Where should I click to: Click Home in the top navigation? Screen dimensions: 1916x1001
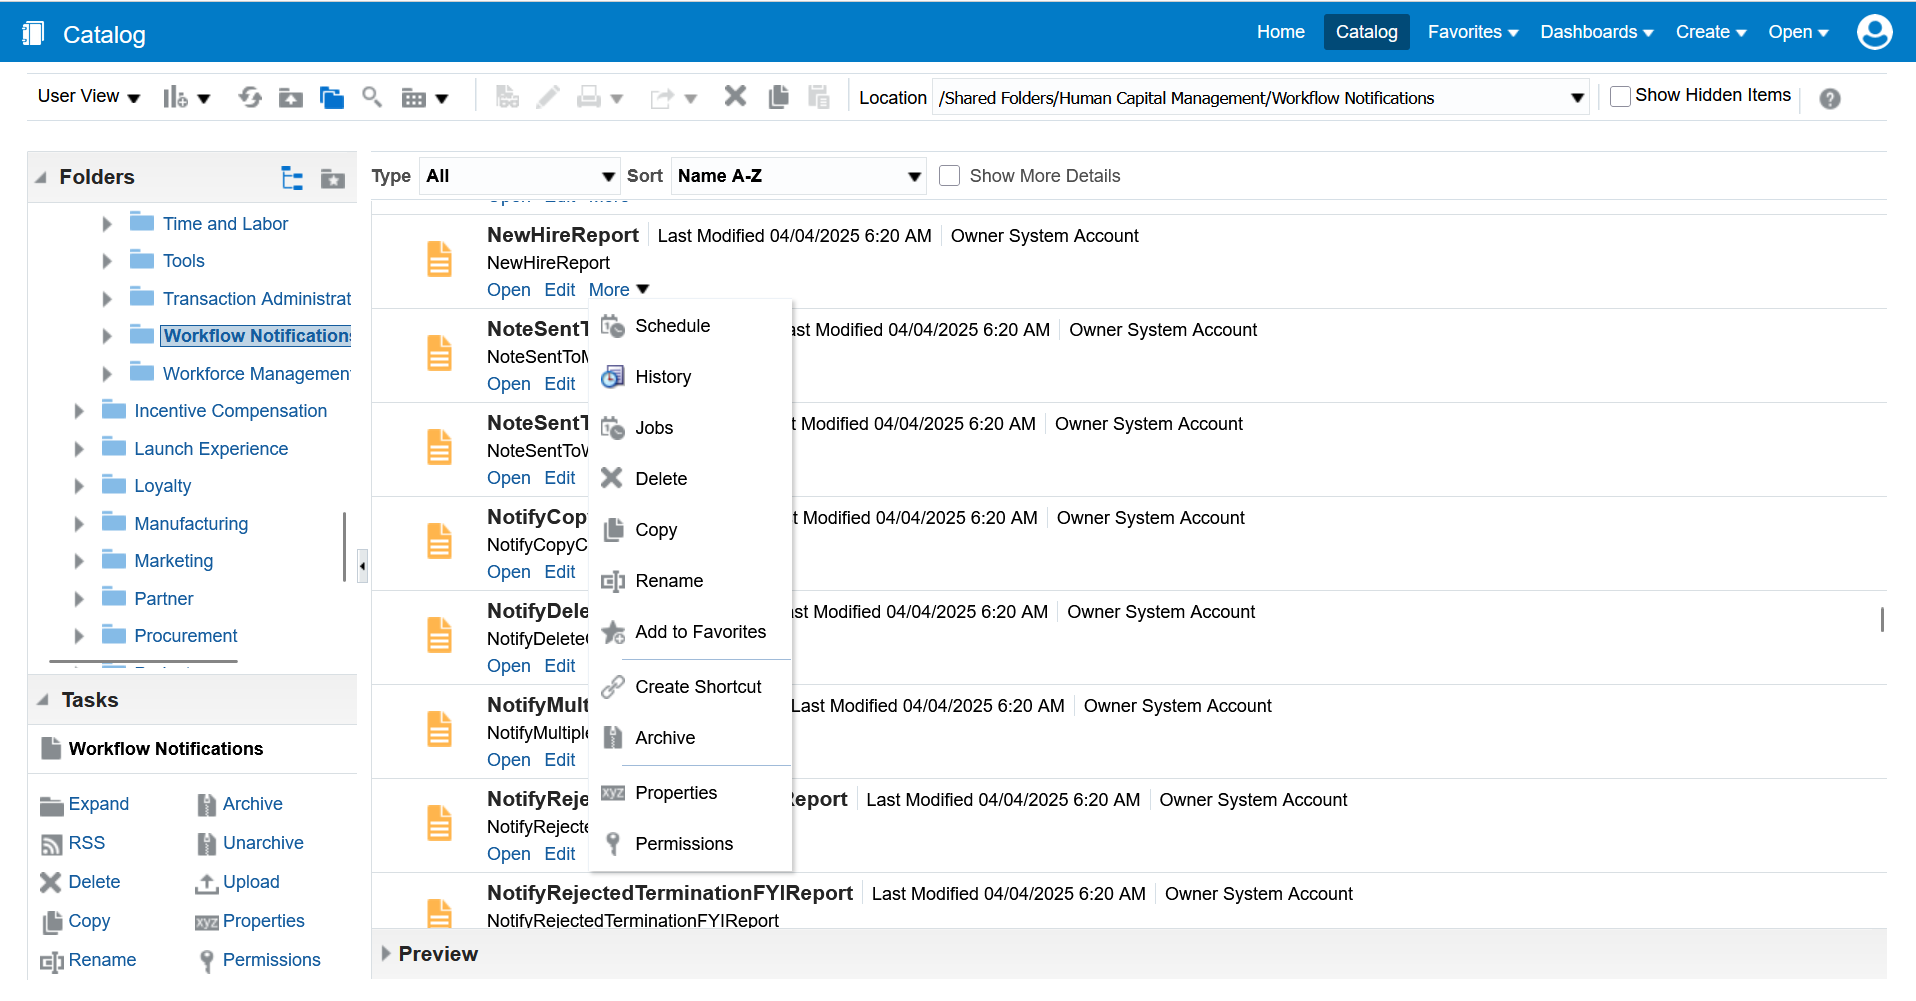click(x=1280, y=32)
